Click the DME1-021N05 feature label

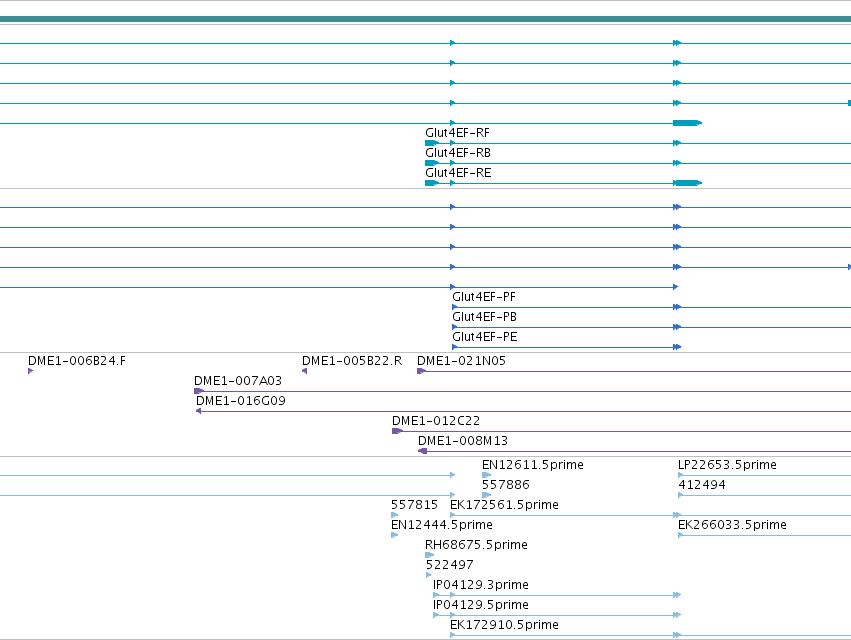pos(461,361)
